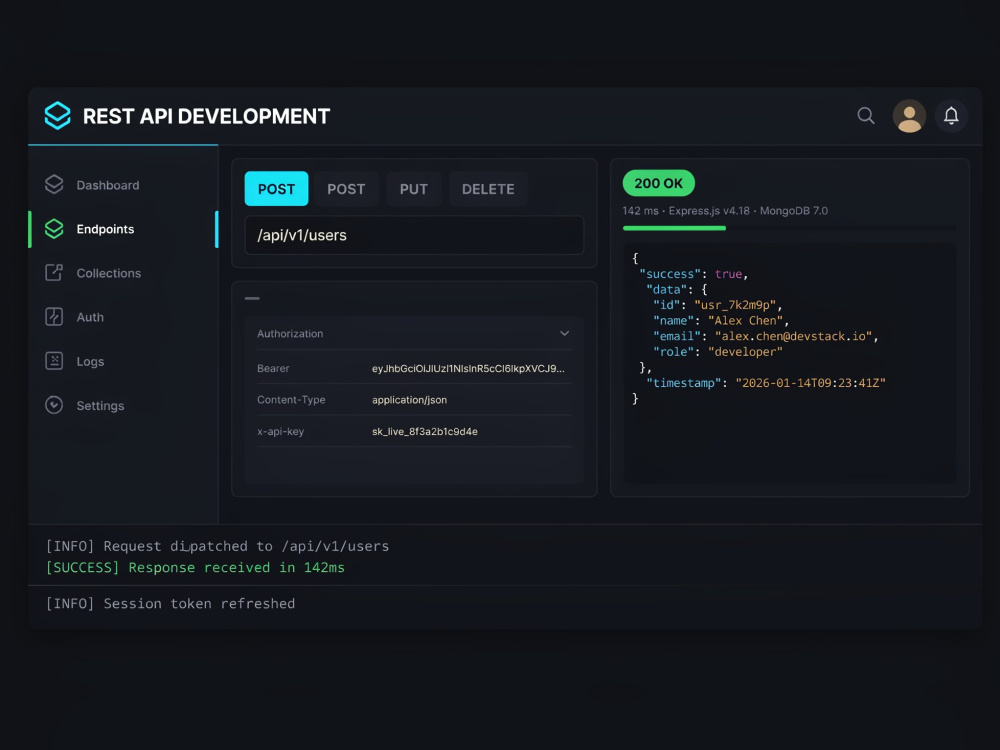Open the user profile avatar
The image size is (1000, 750).
909,116
